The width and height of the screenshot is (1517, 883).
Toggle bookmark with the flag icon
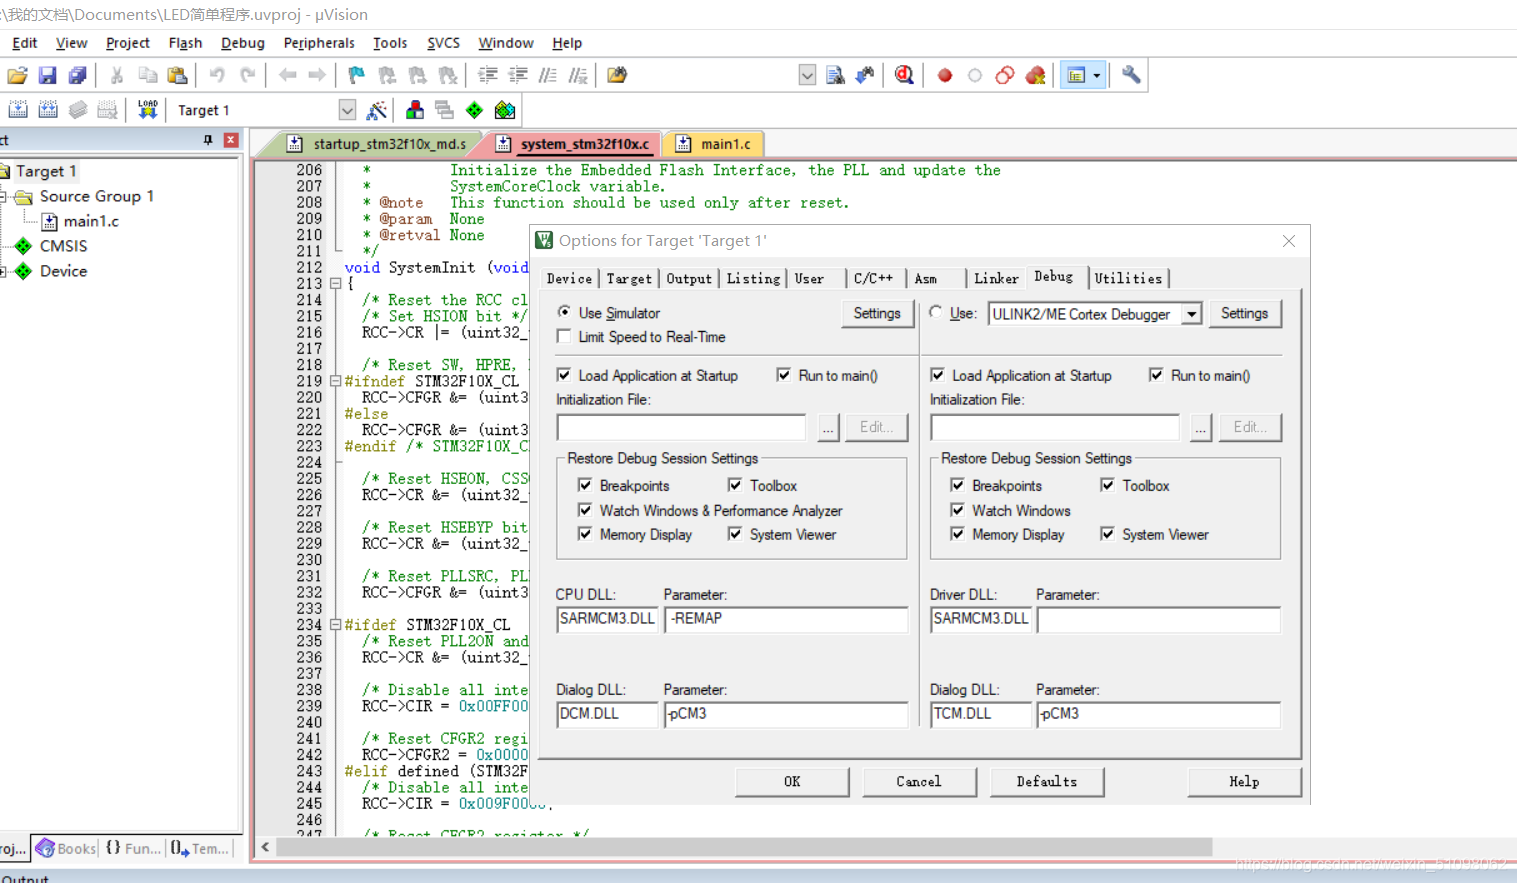356,75
